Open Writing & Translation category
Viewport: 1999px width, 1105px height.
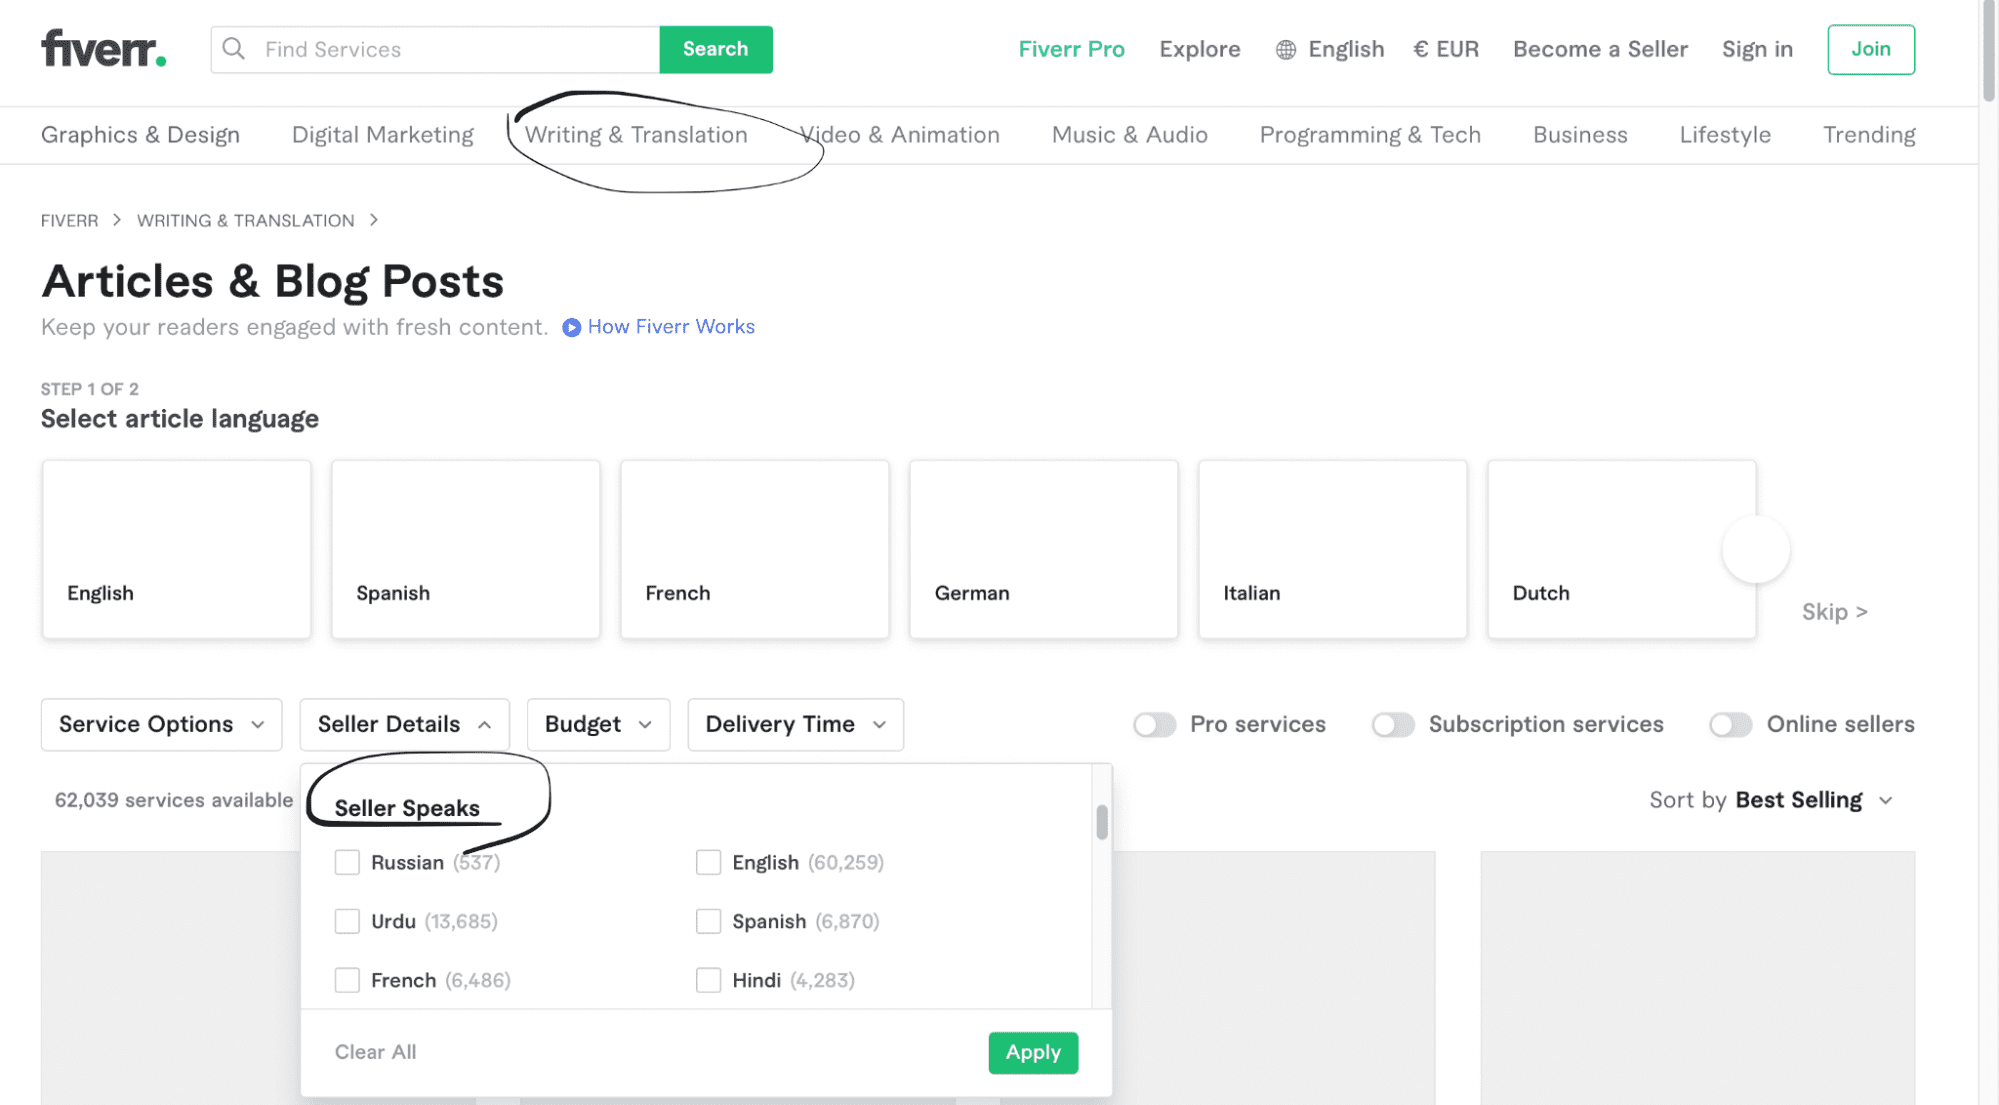(x=636, y=135)
